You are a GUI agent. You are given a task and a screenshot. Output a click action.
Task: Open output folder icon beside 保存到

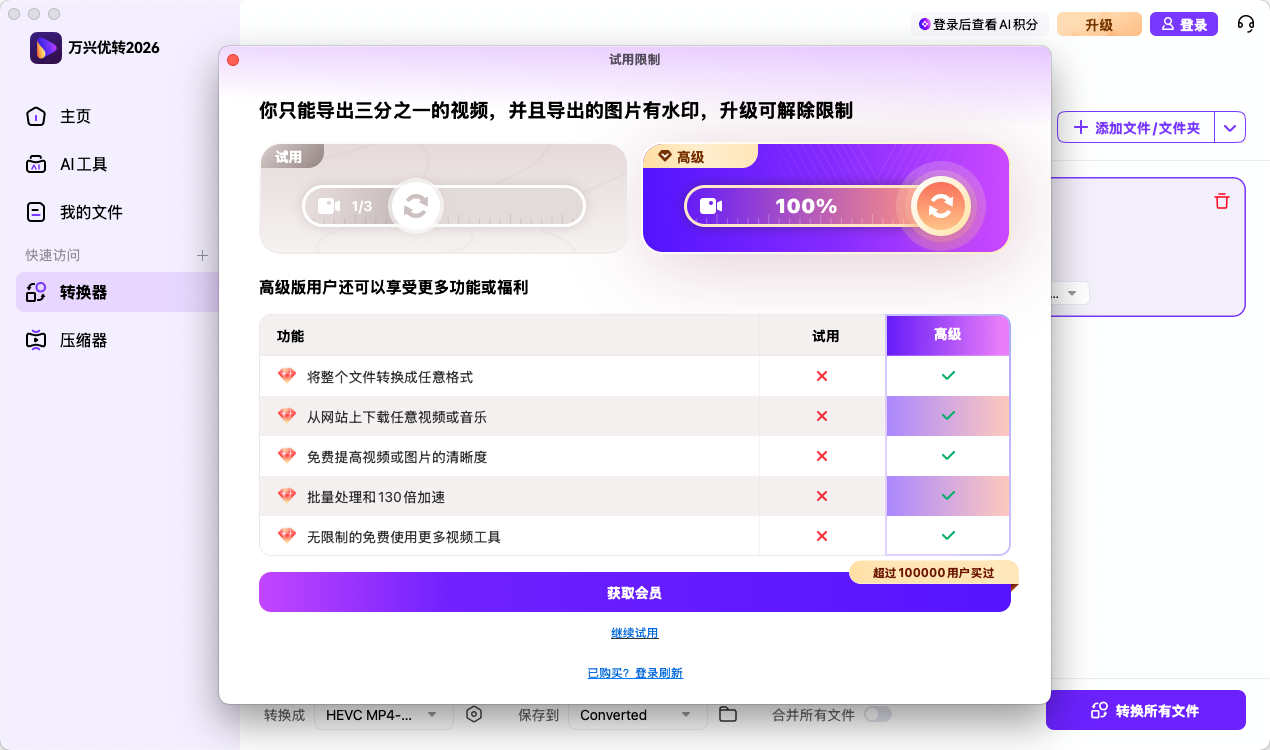point(727,714)
